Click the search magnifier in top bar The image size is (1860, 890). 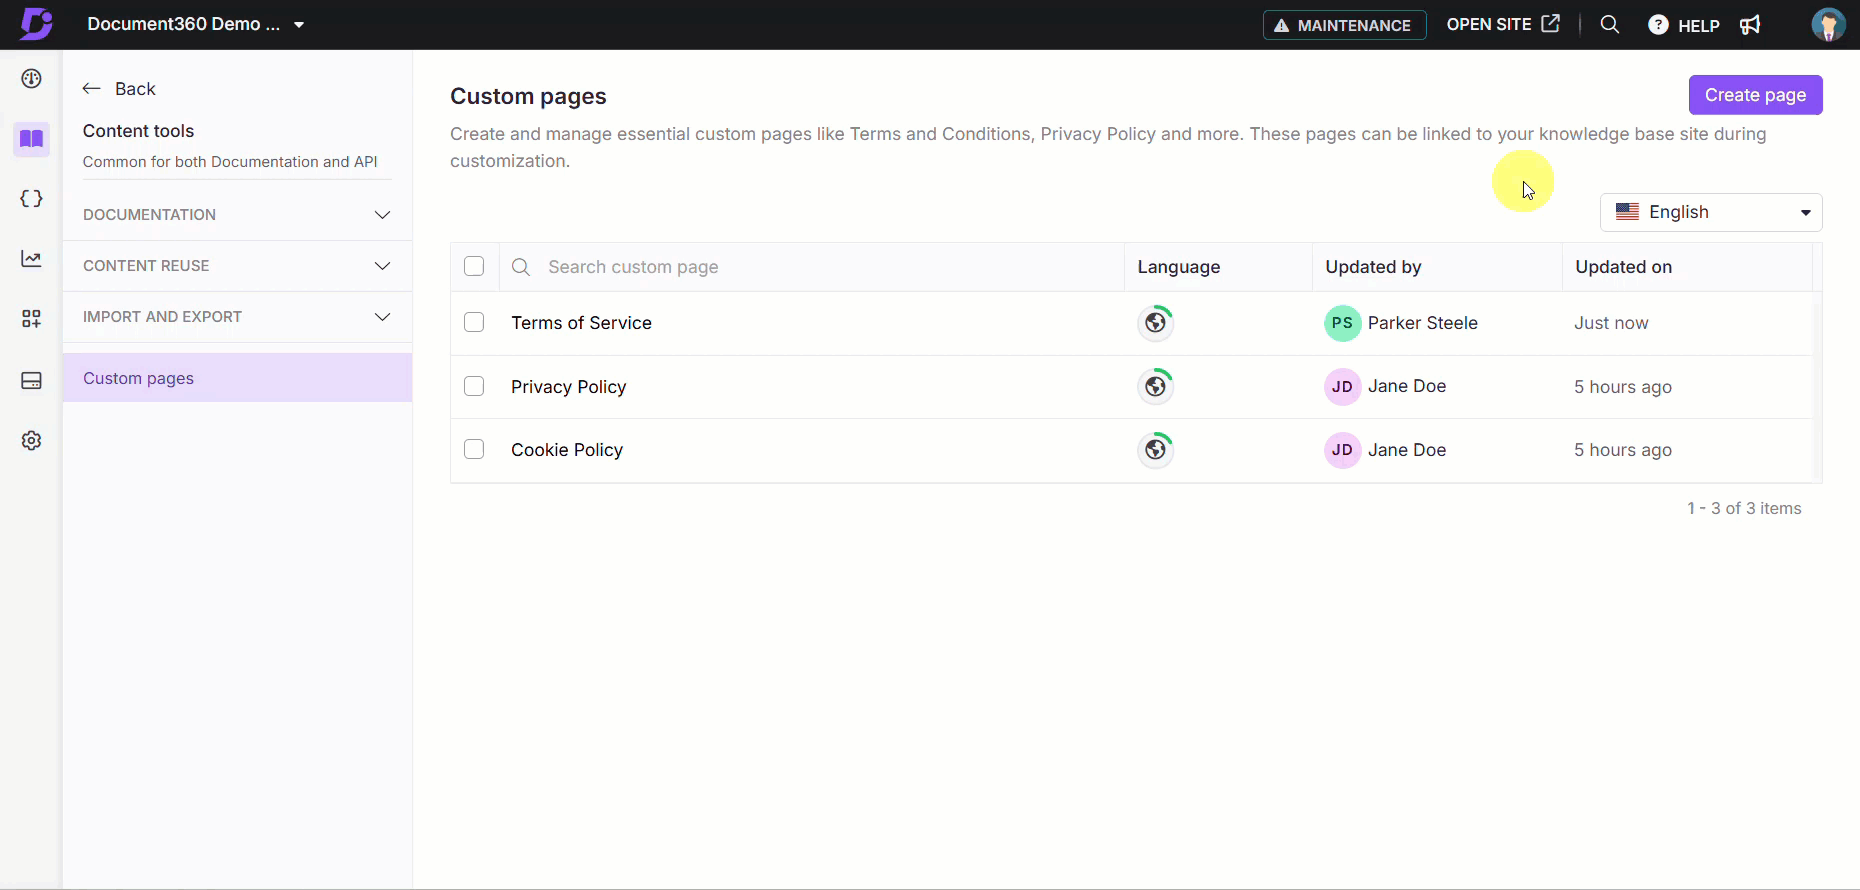point(1610,24)
